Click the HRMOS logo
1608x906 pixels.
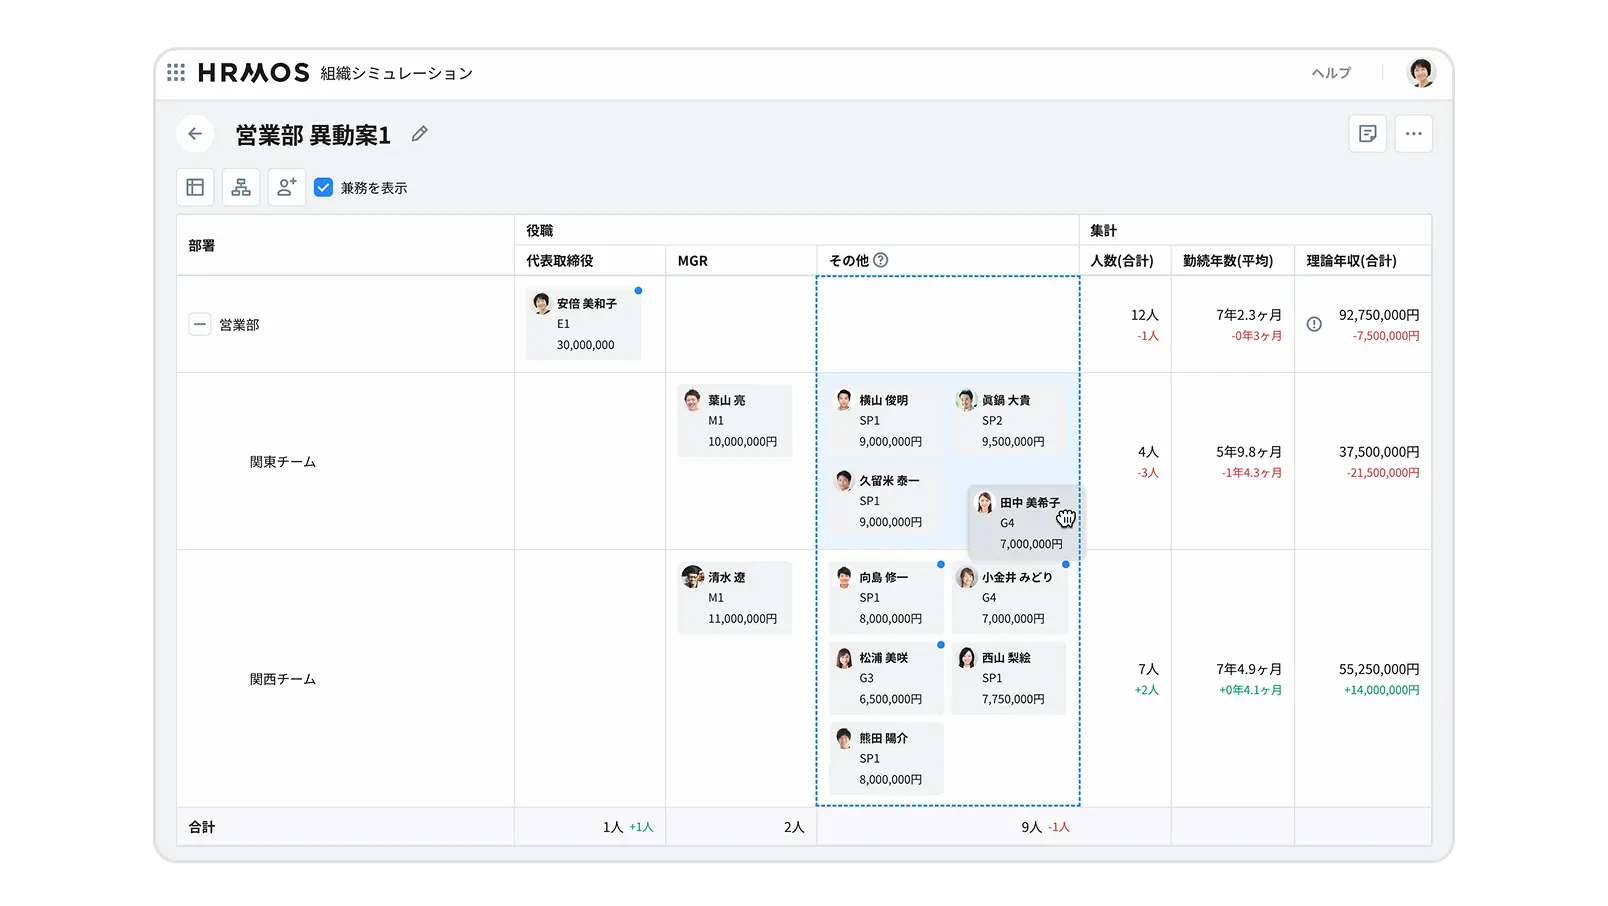[x=254, y=73]
